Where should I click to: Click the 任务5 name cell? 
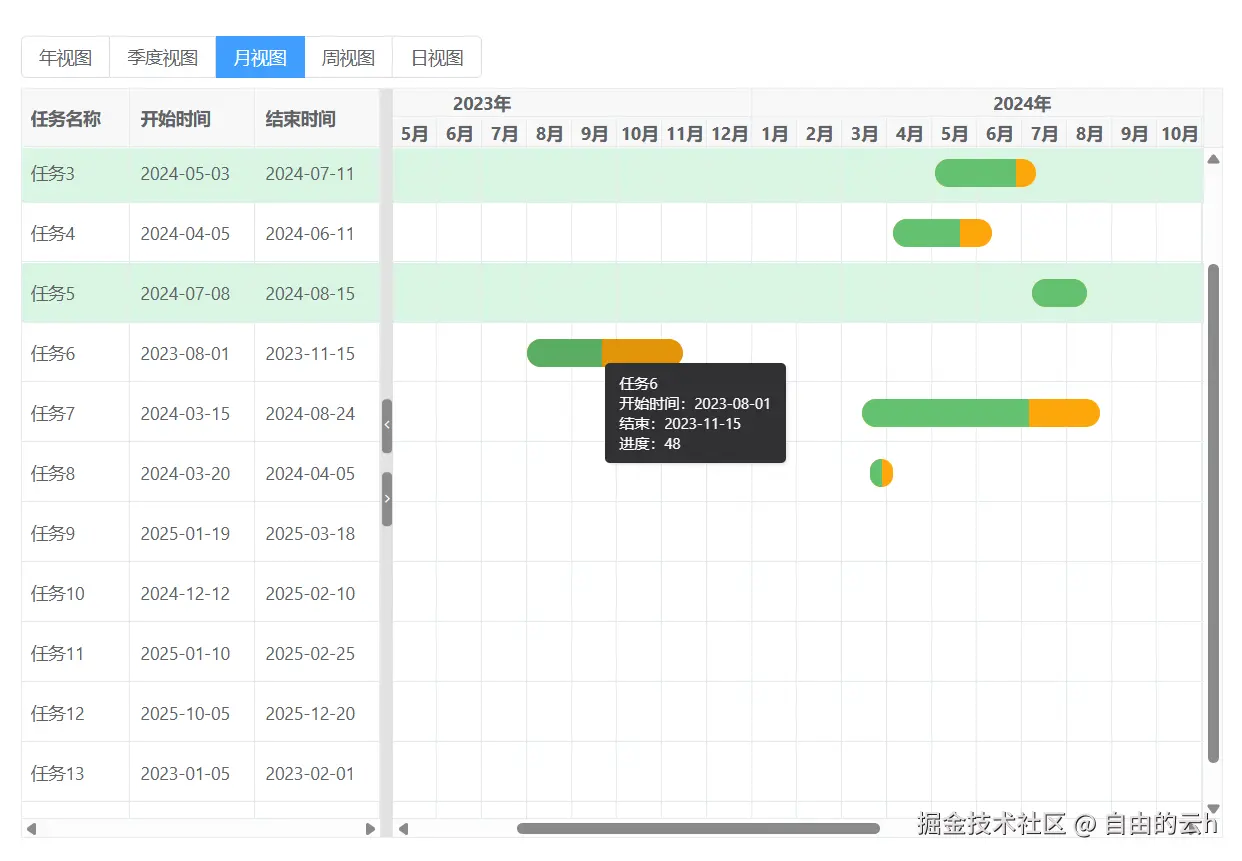coord(75,293)
